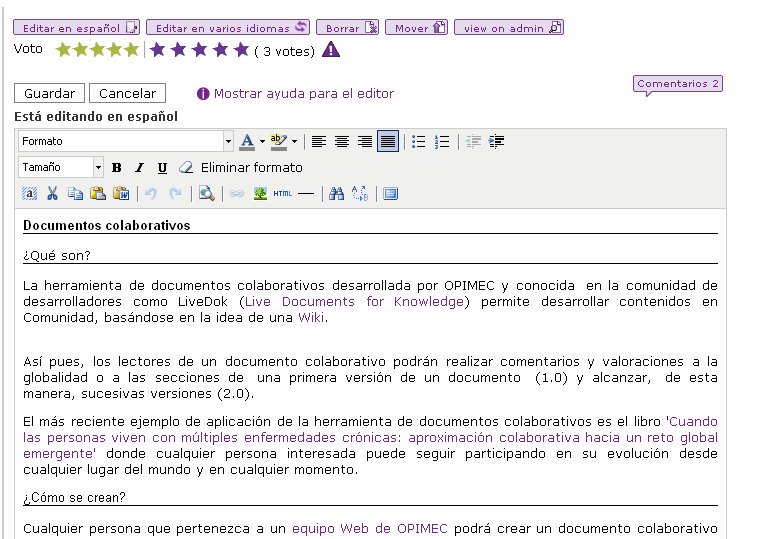Center align the text
Image resolution: width=760 pixels, height=539 pixels.
[342, 141]
